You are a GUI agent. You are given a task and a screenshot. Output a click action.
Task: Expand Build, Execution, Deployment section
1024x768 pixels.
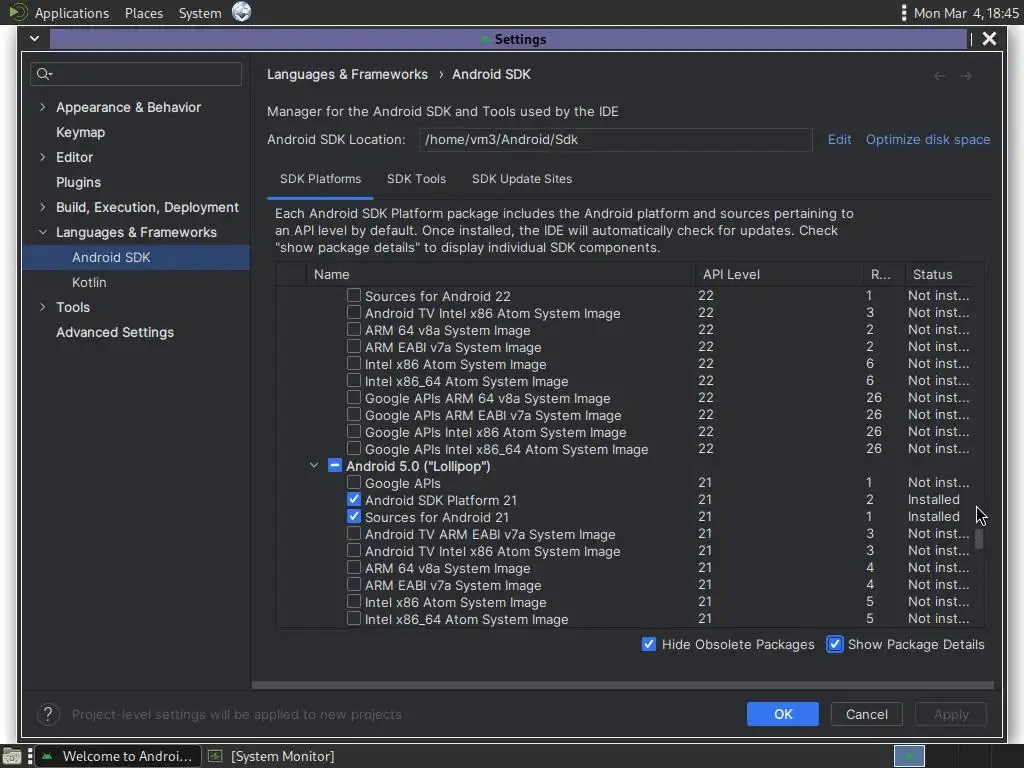click(x=42, y=207)
